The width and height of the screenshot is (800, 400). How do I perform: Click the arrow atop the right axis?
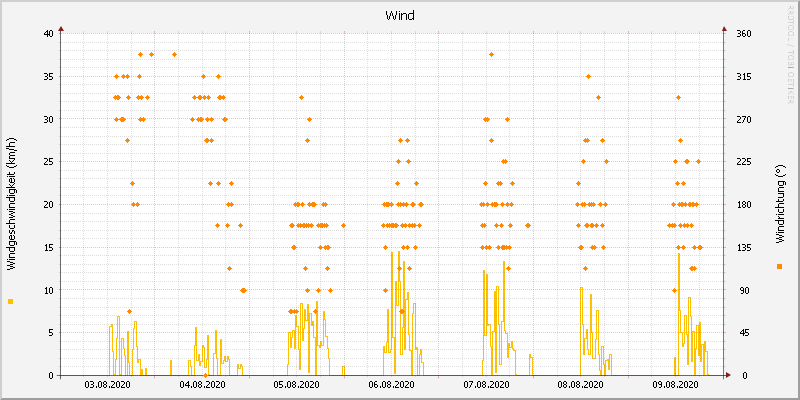pos(723,29)
